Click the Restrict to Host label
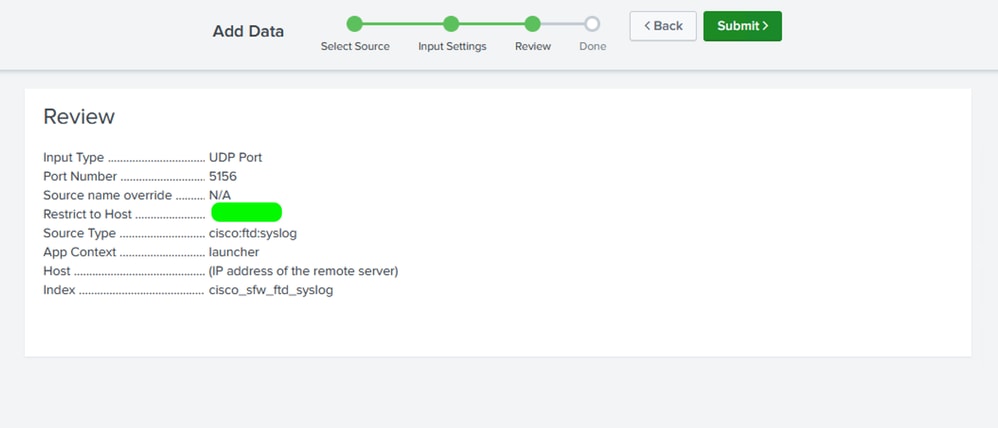The width and height of the screenshot is (998, 428). [88, 214]
